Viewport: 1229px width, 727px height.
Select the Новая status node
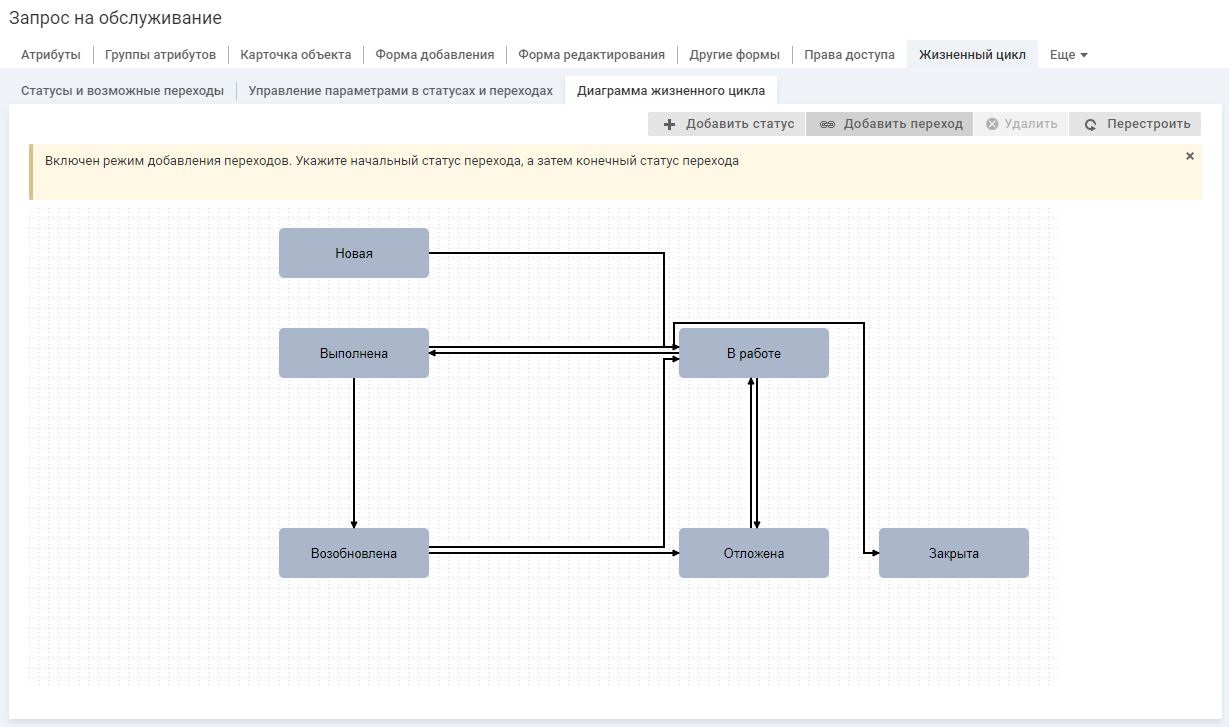[x=354, y=253]
